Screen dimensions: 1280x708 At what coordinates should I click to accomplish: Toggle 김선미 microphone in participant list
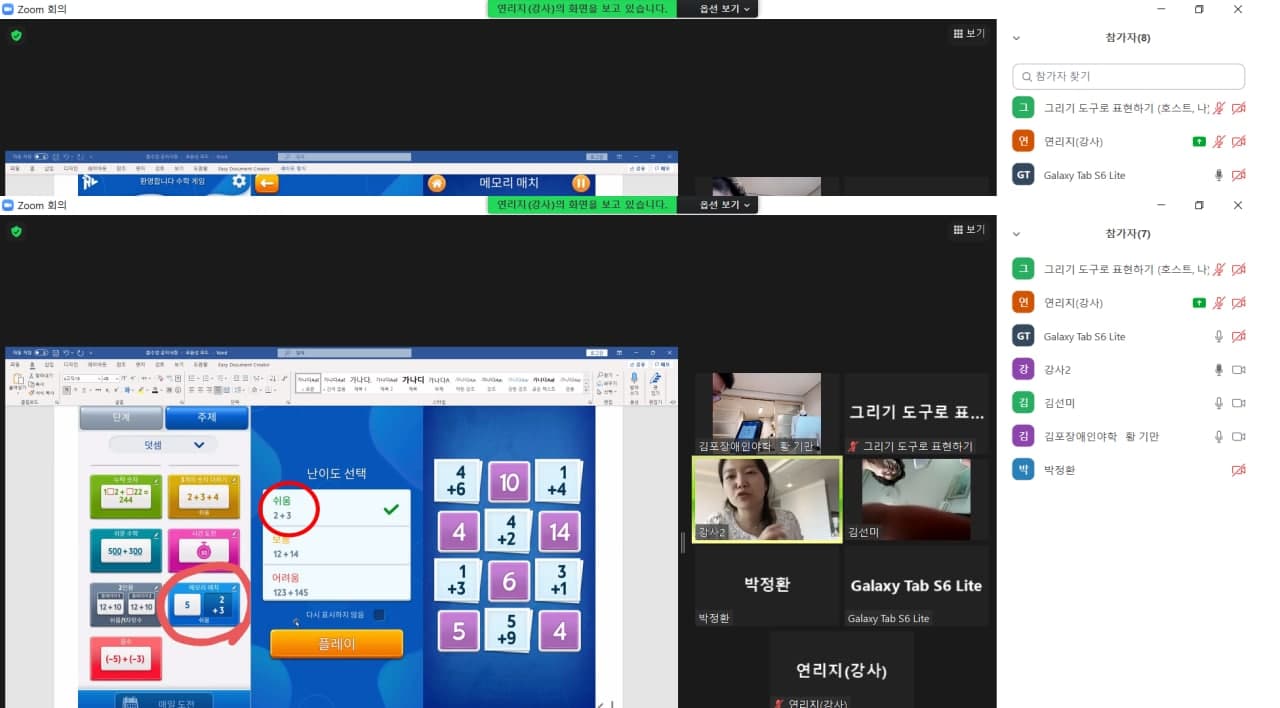pos(1218,403)
